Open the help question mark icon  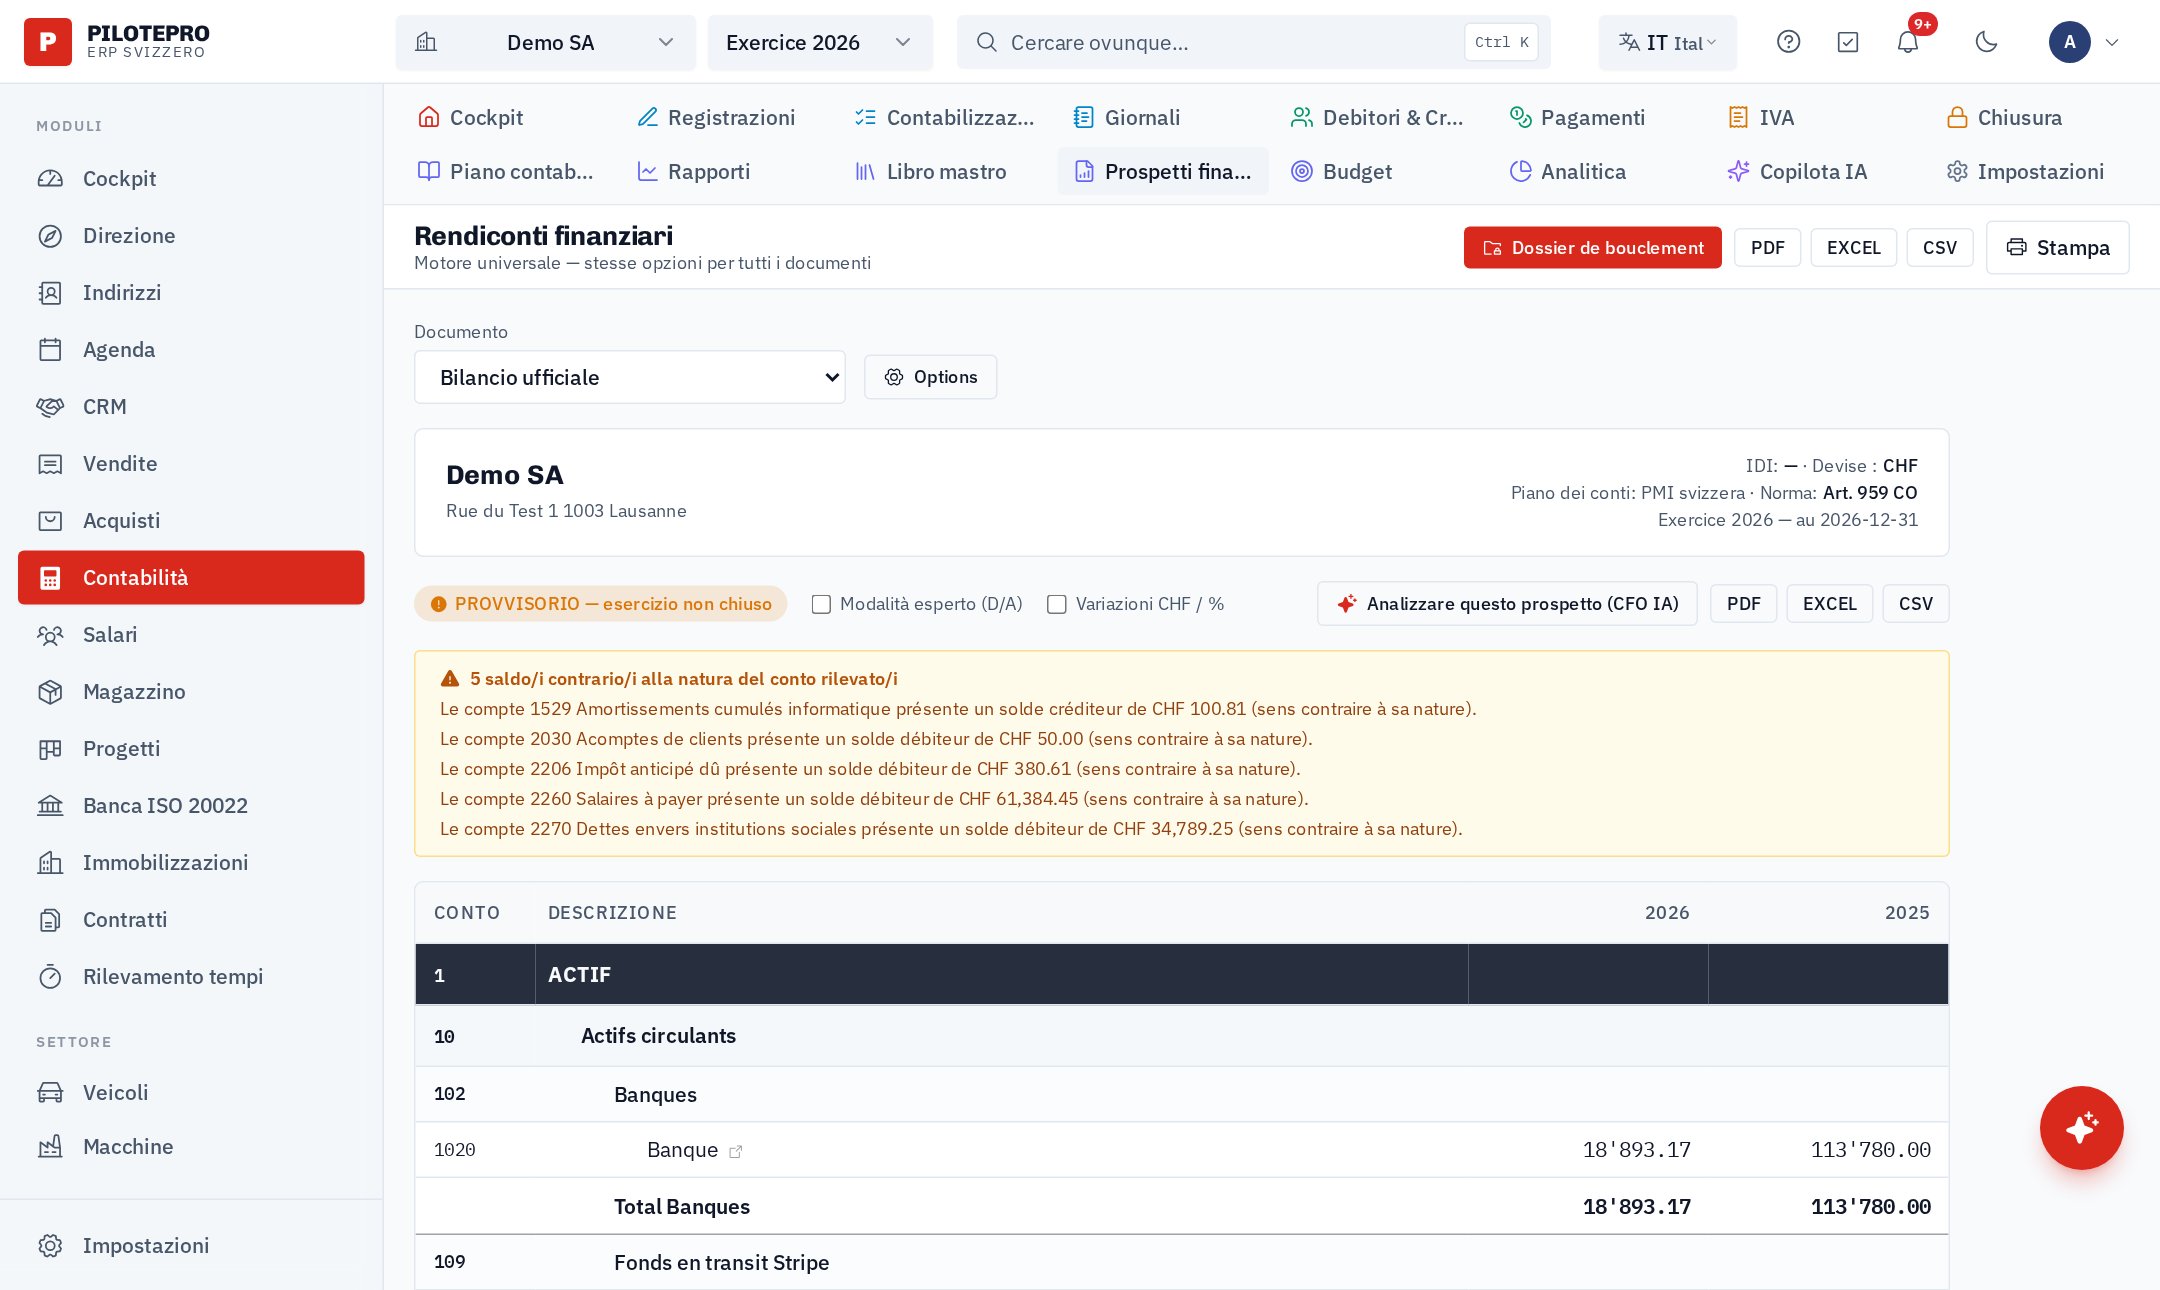(x=1788, y=42)
